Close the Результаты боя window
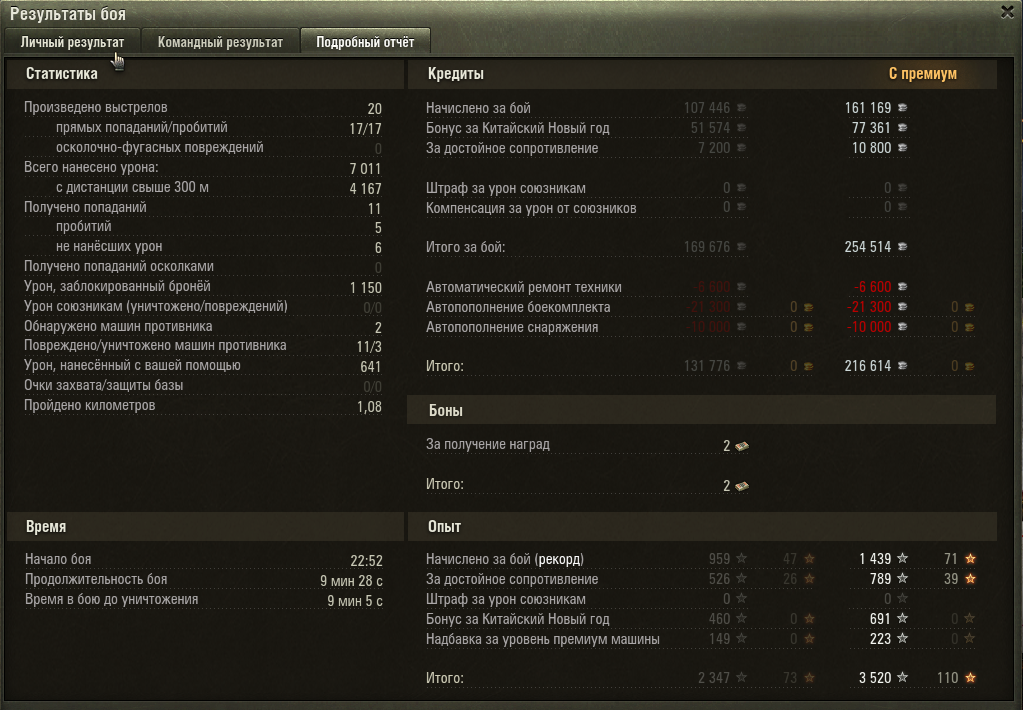This screenshot has width=1023, height=710. point(1007,12)
